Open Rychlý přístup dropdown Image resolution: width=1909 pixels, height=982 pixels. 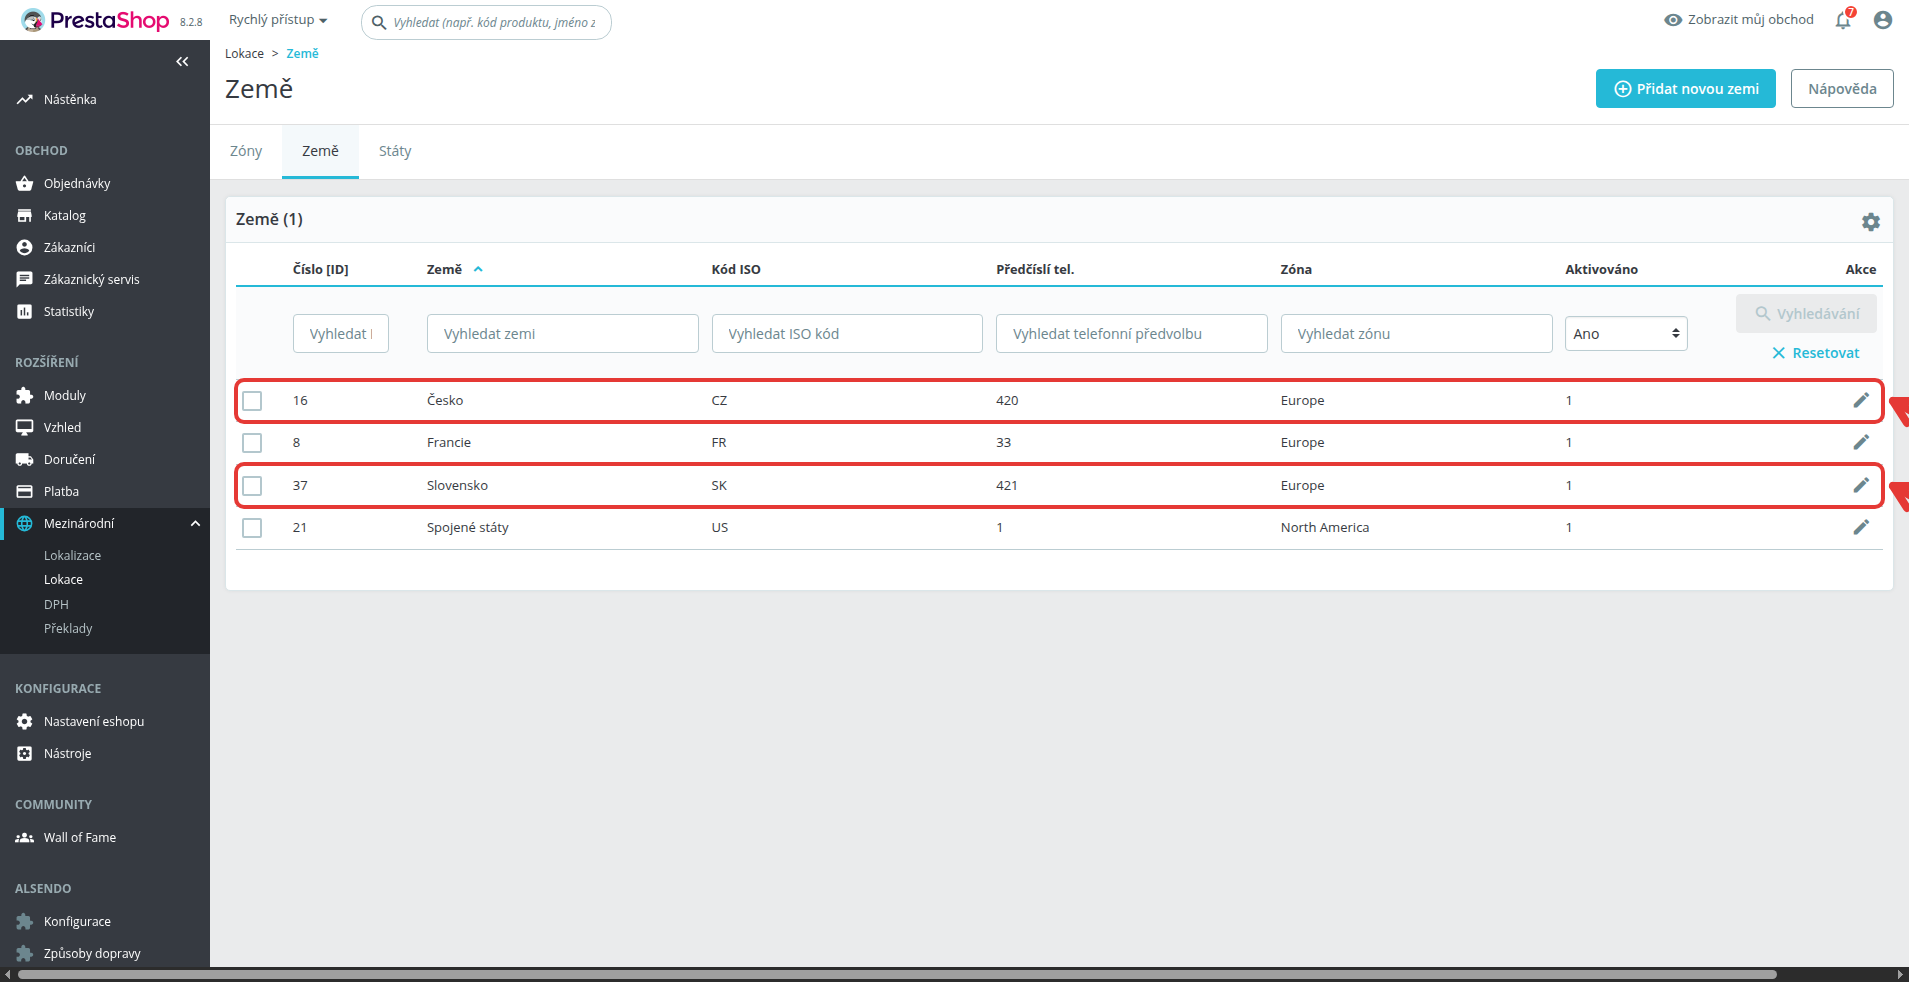click(x=278, y=20)
